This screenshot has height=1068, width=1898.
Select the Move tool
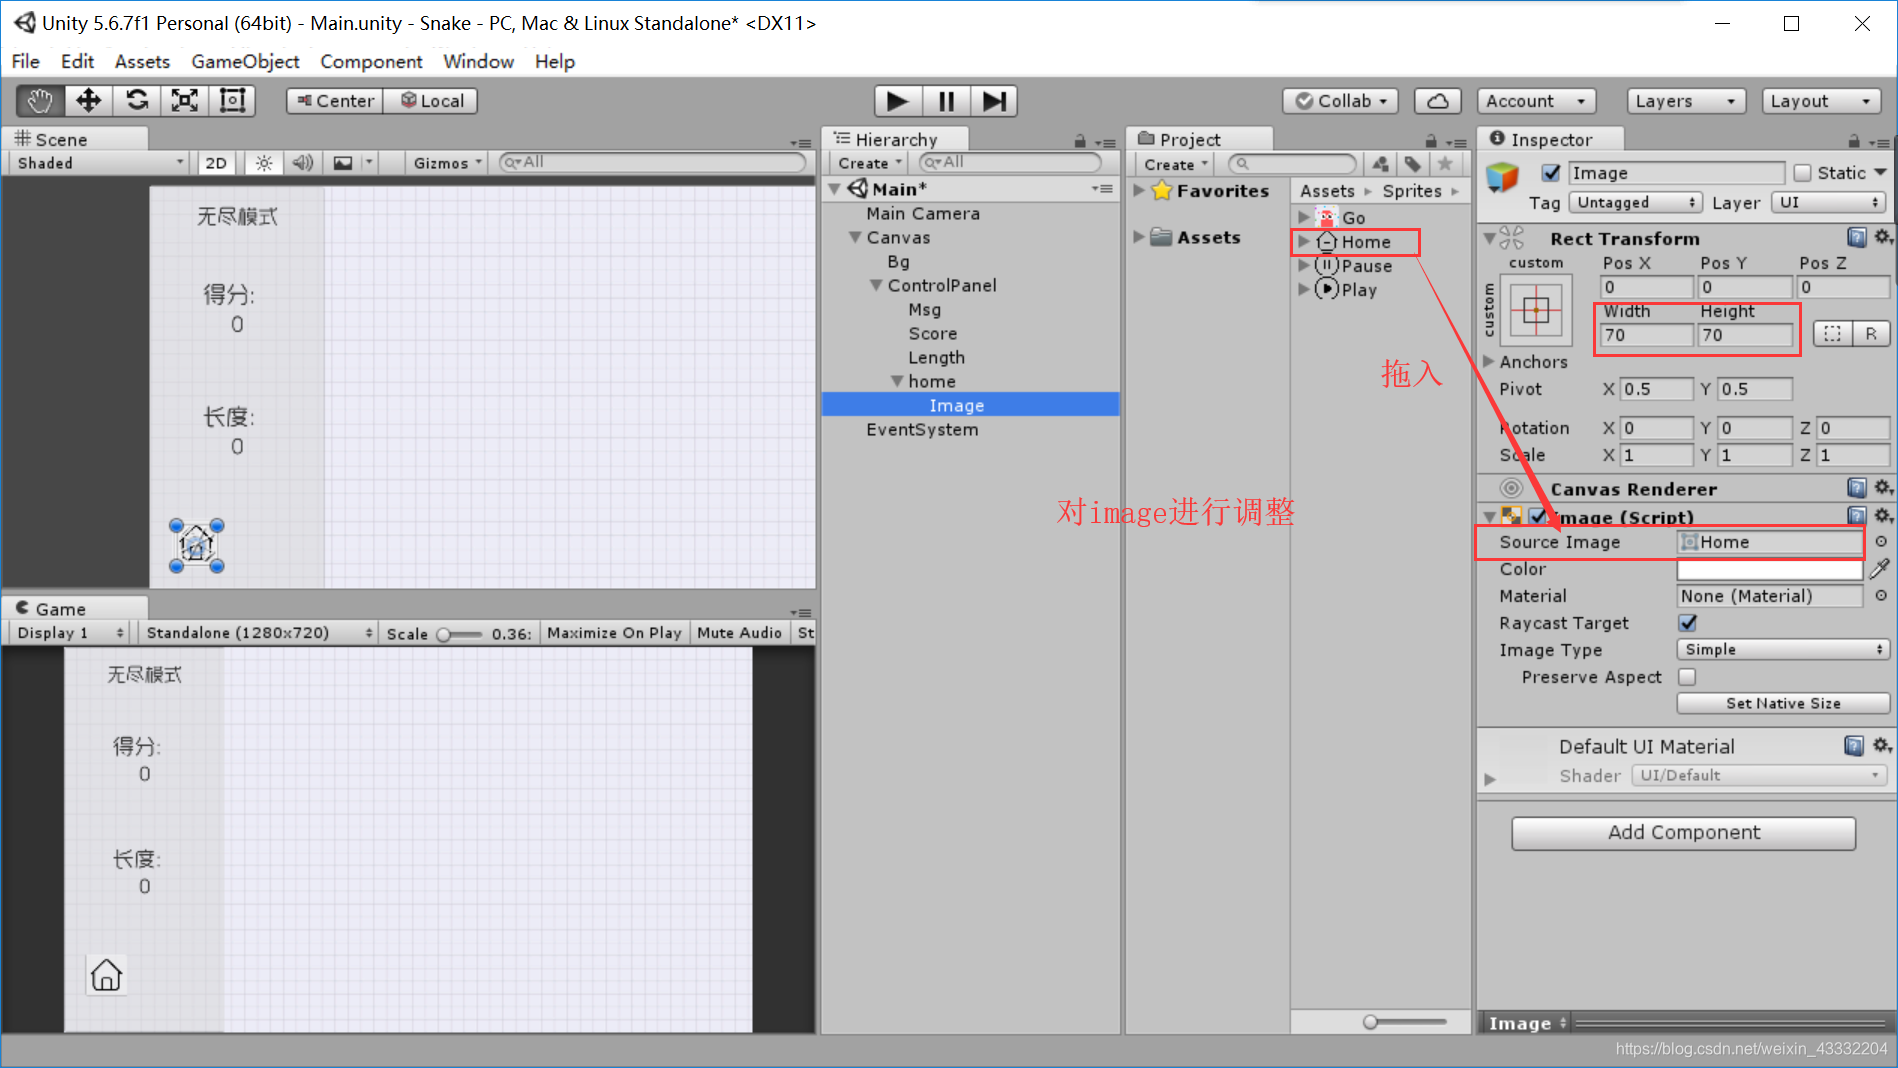[x=89, y=101]
